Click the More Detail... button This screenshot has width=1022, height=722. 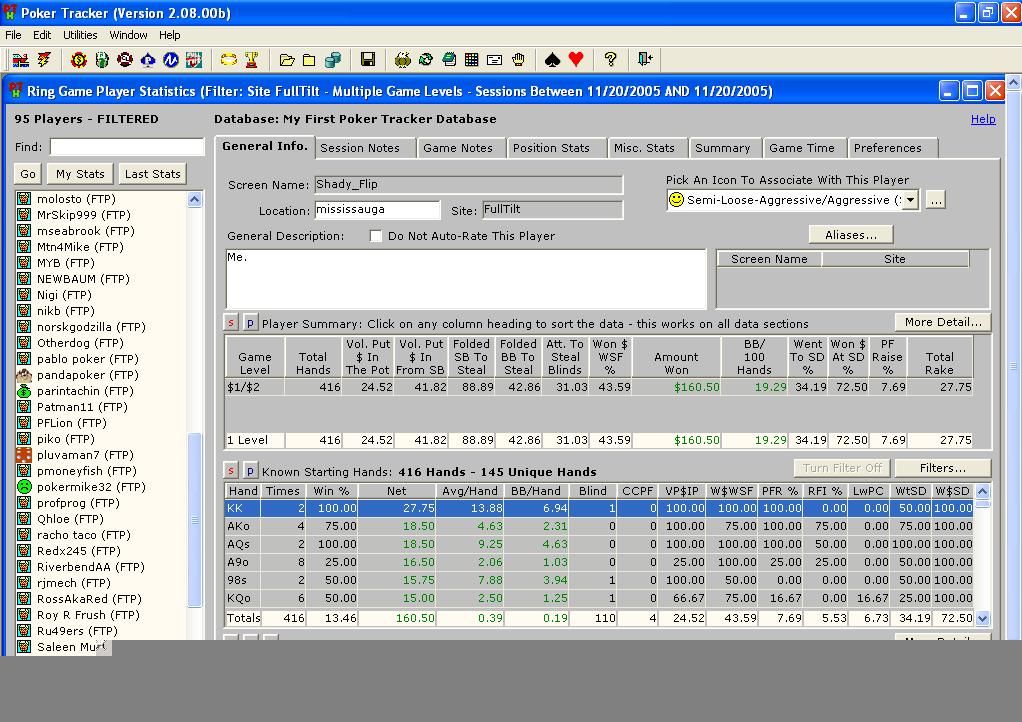click(x=942, y=322)
